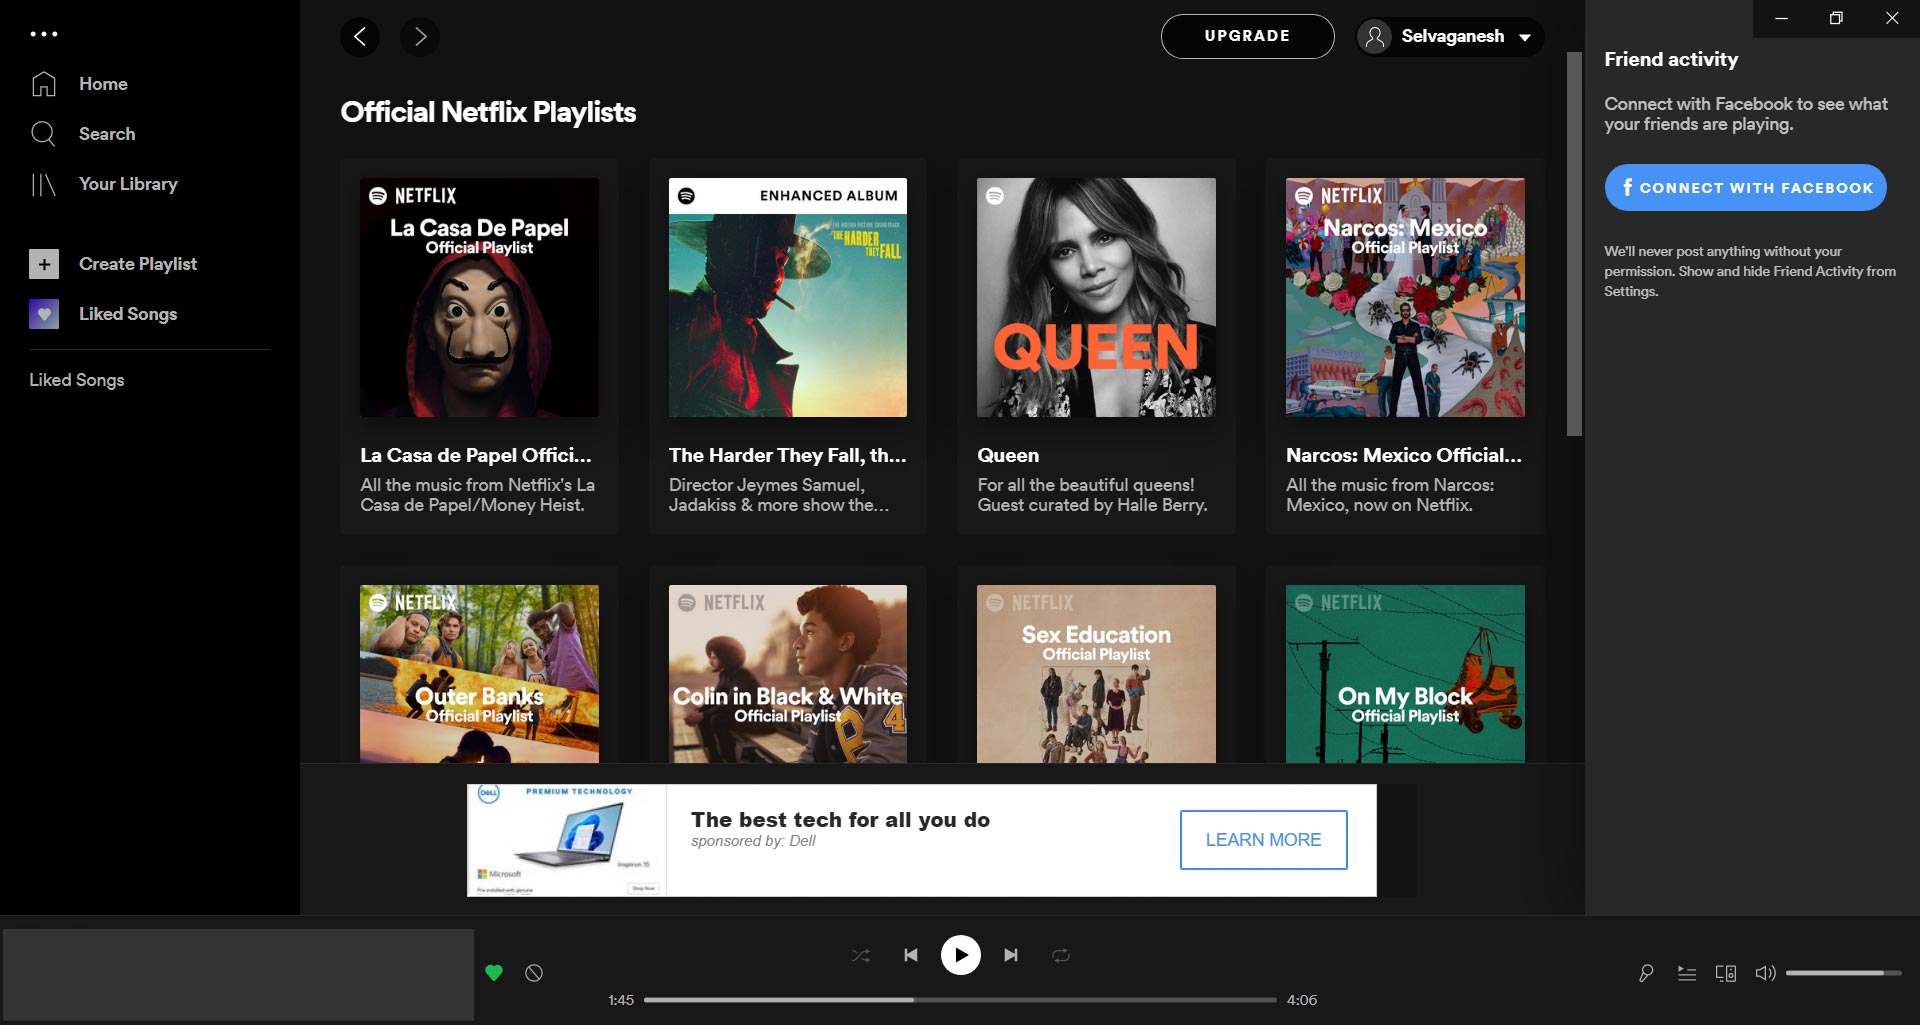Click the play button
1920x1025 pixels.
coord(961,955)
